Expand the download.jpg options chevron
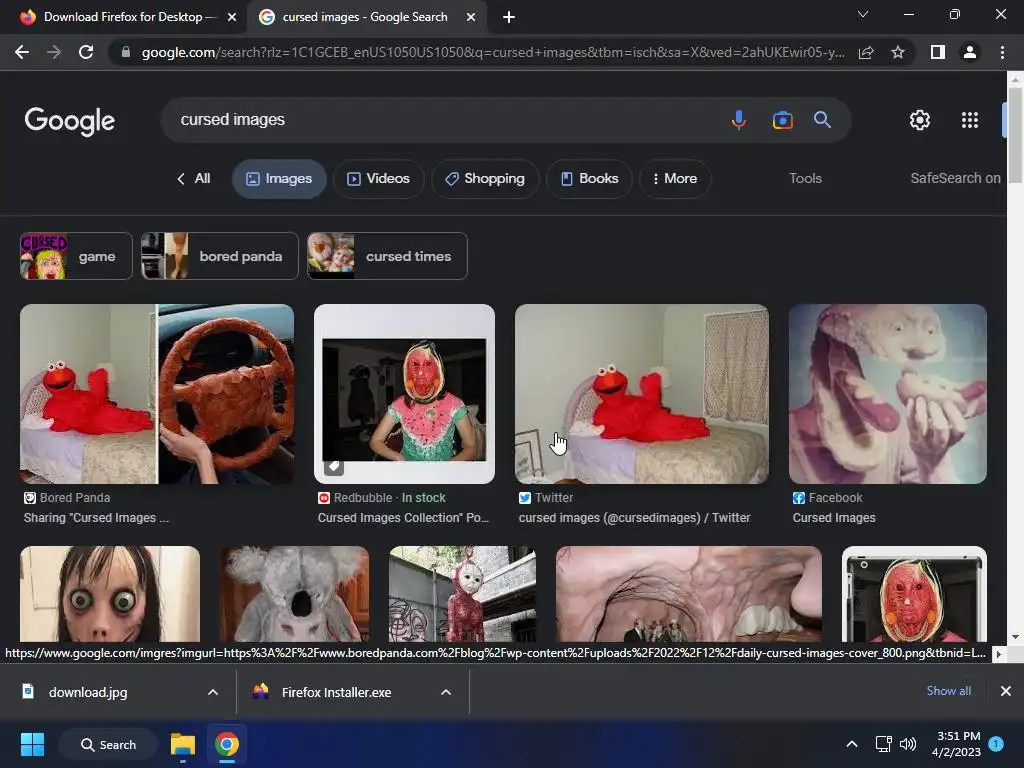Screen dimensions: 1024x768 pyautogui.click(x=213, y=692)
